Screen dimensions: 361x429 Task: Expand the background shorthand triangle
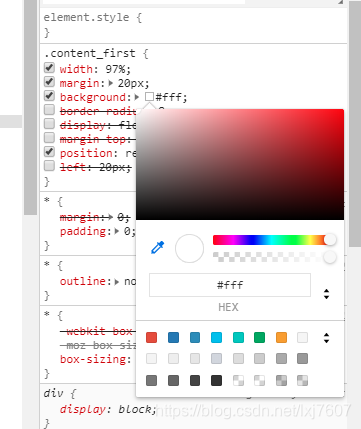(x=137, y=97)
